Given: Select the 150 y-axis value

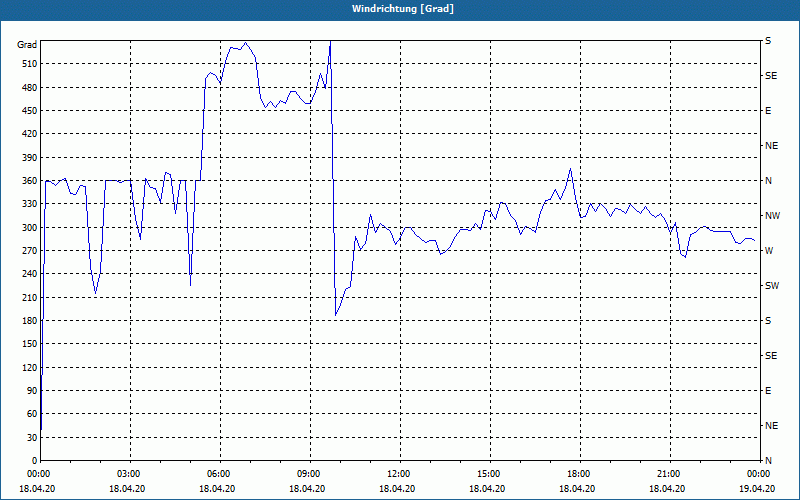Looking at the screenshot, I should click(30, 344).
